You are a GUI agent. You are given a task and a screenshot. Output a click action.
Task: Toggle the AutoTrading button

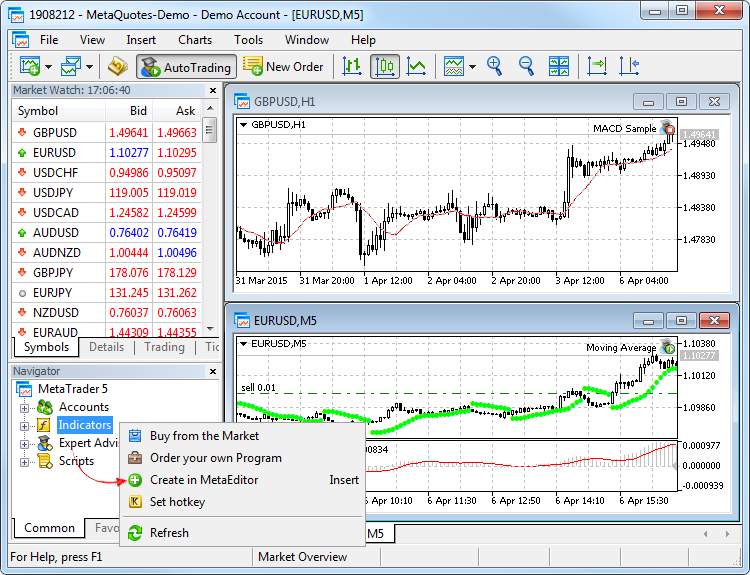pyautogui.click(x=186, y=67)
